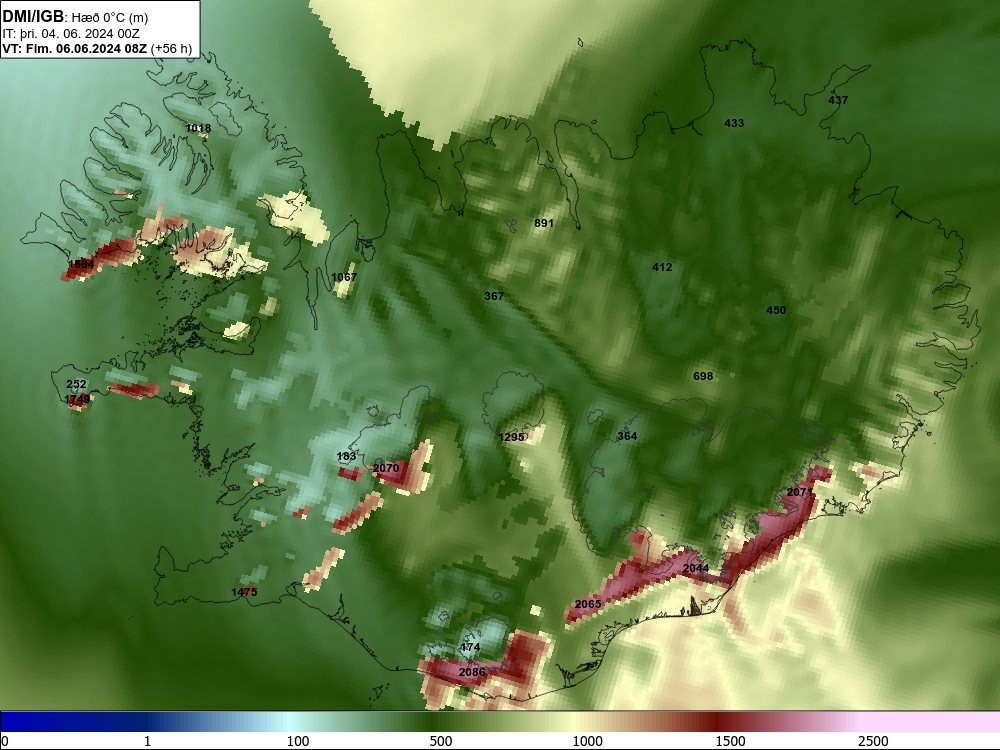Click the 412 map value
This screenshot has width=1000, height=750.
tap(662, 267)
